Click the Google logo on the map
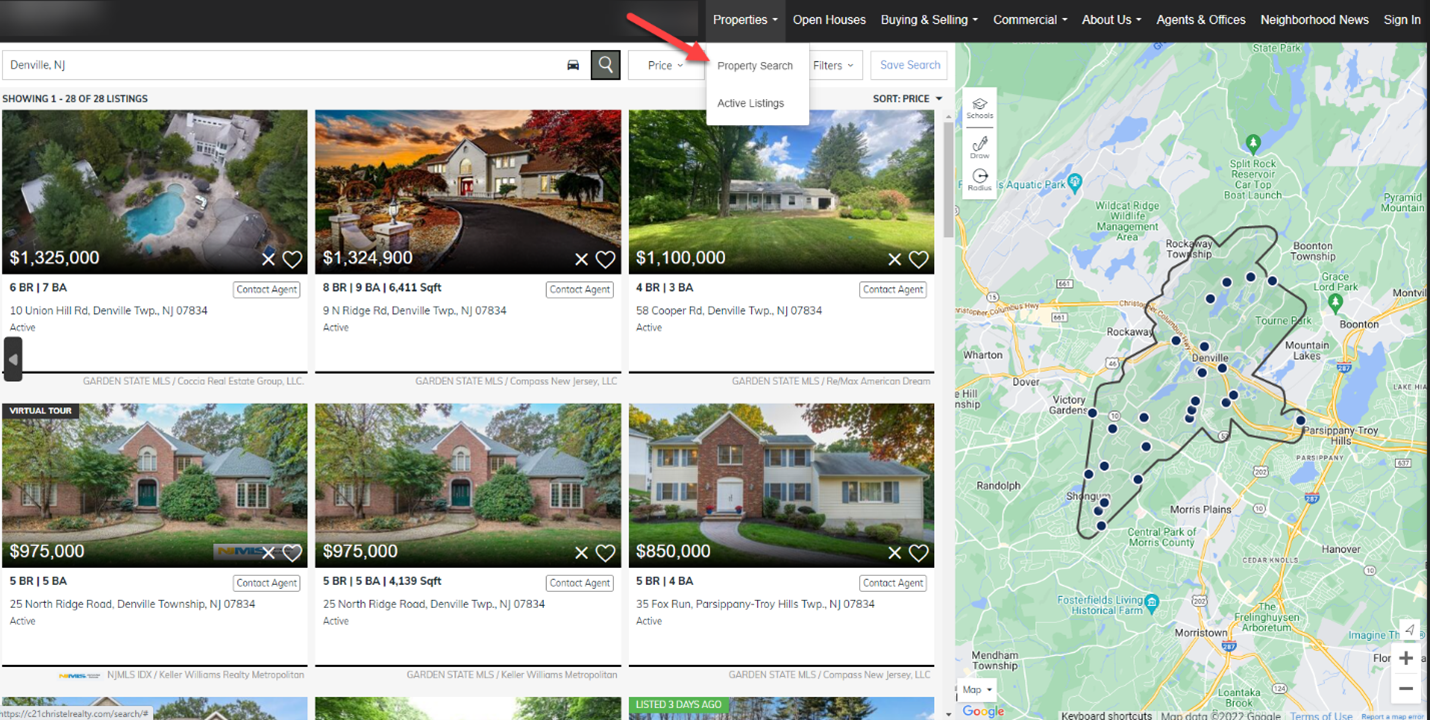 tap(982, 710)
